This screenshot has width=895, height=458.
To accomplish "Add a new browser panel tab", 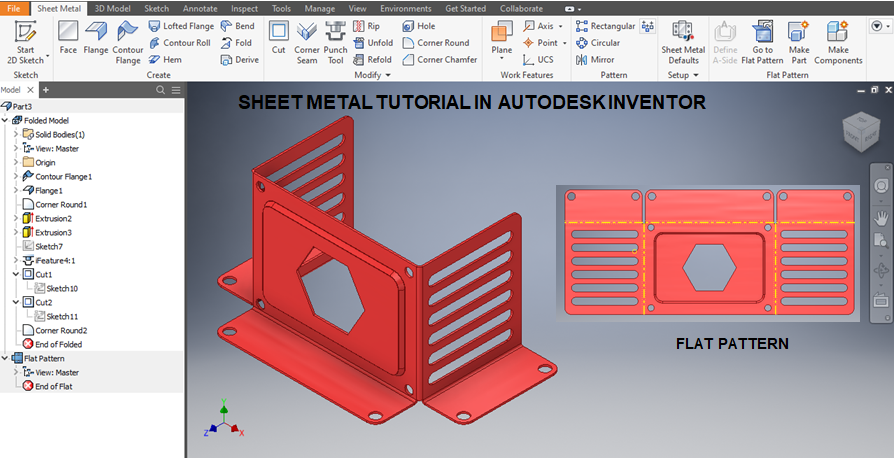I will pyautogui.click(x=46, y=90).
